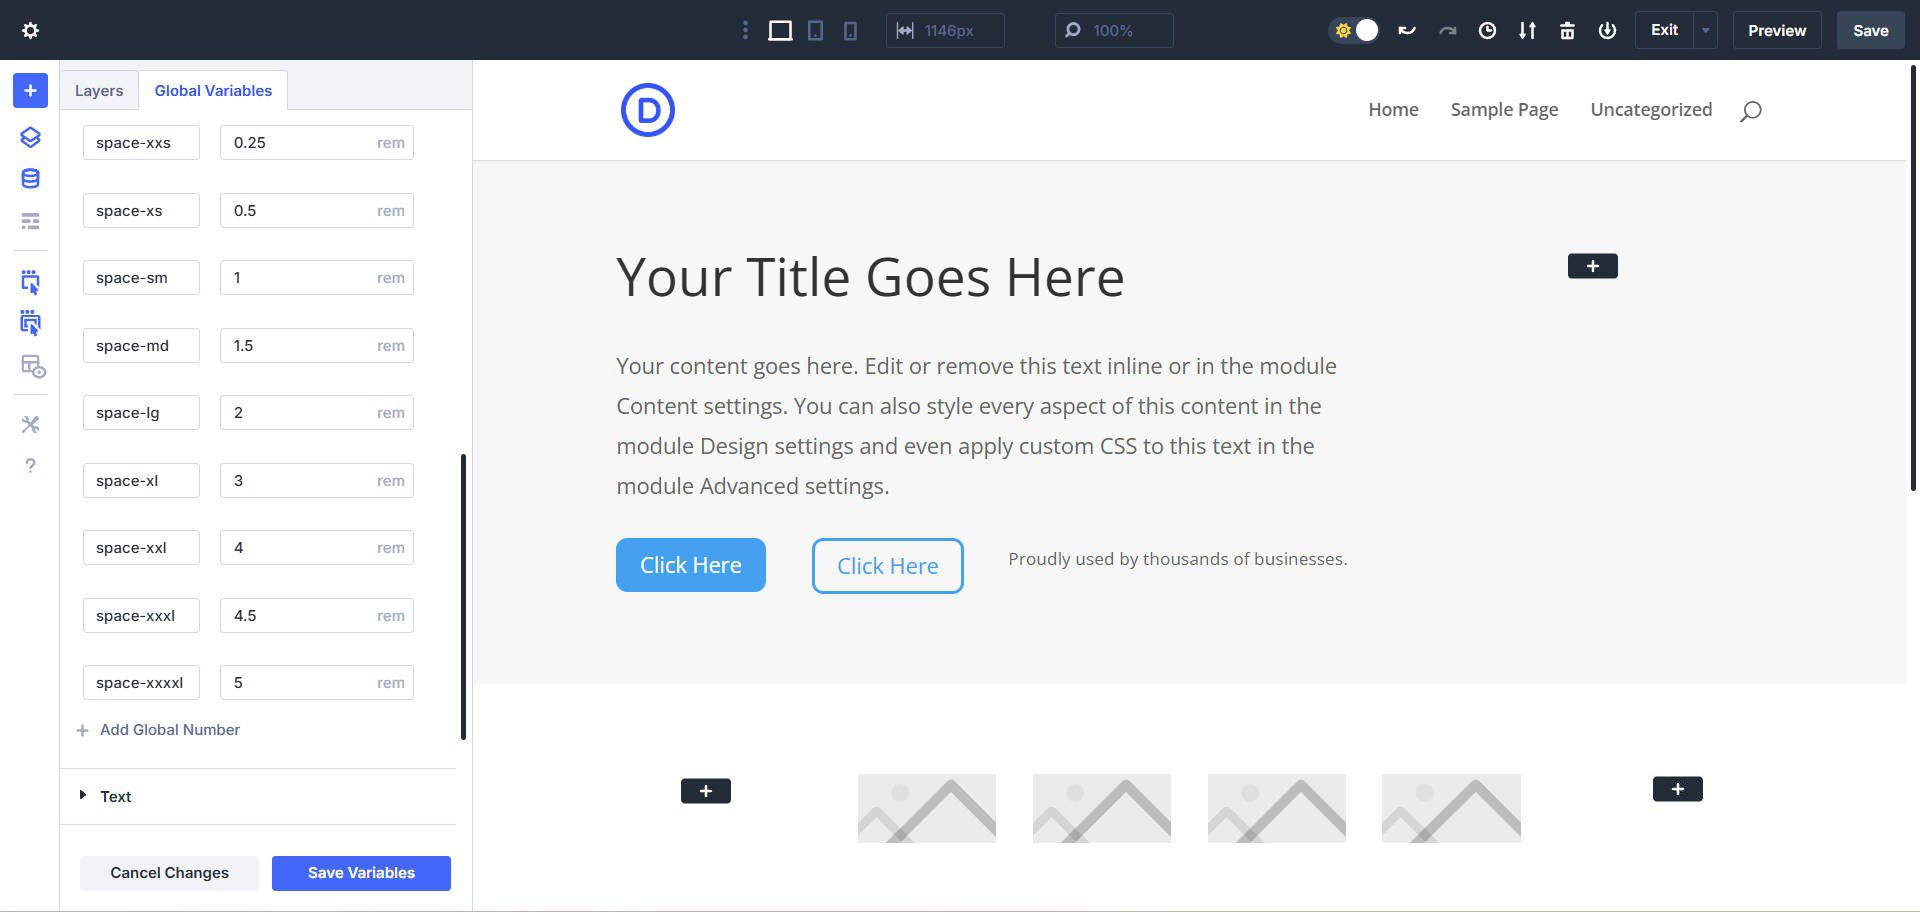Select the Global Variables tab
Image resolution: width=1920 pixels, height=912 pixels.
[213, 90]
